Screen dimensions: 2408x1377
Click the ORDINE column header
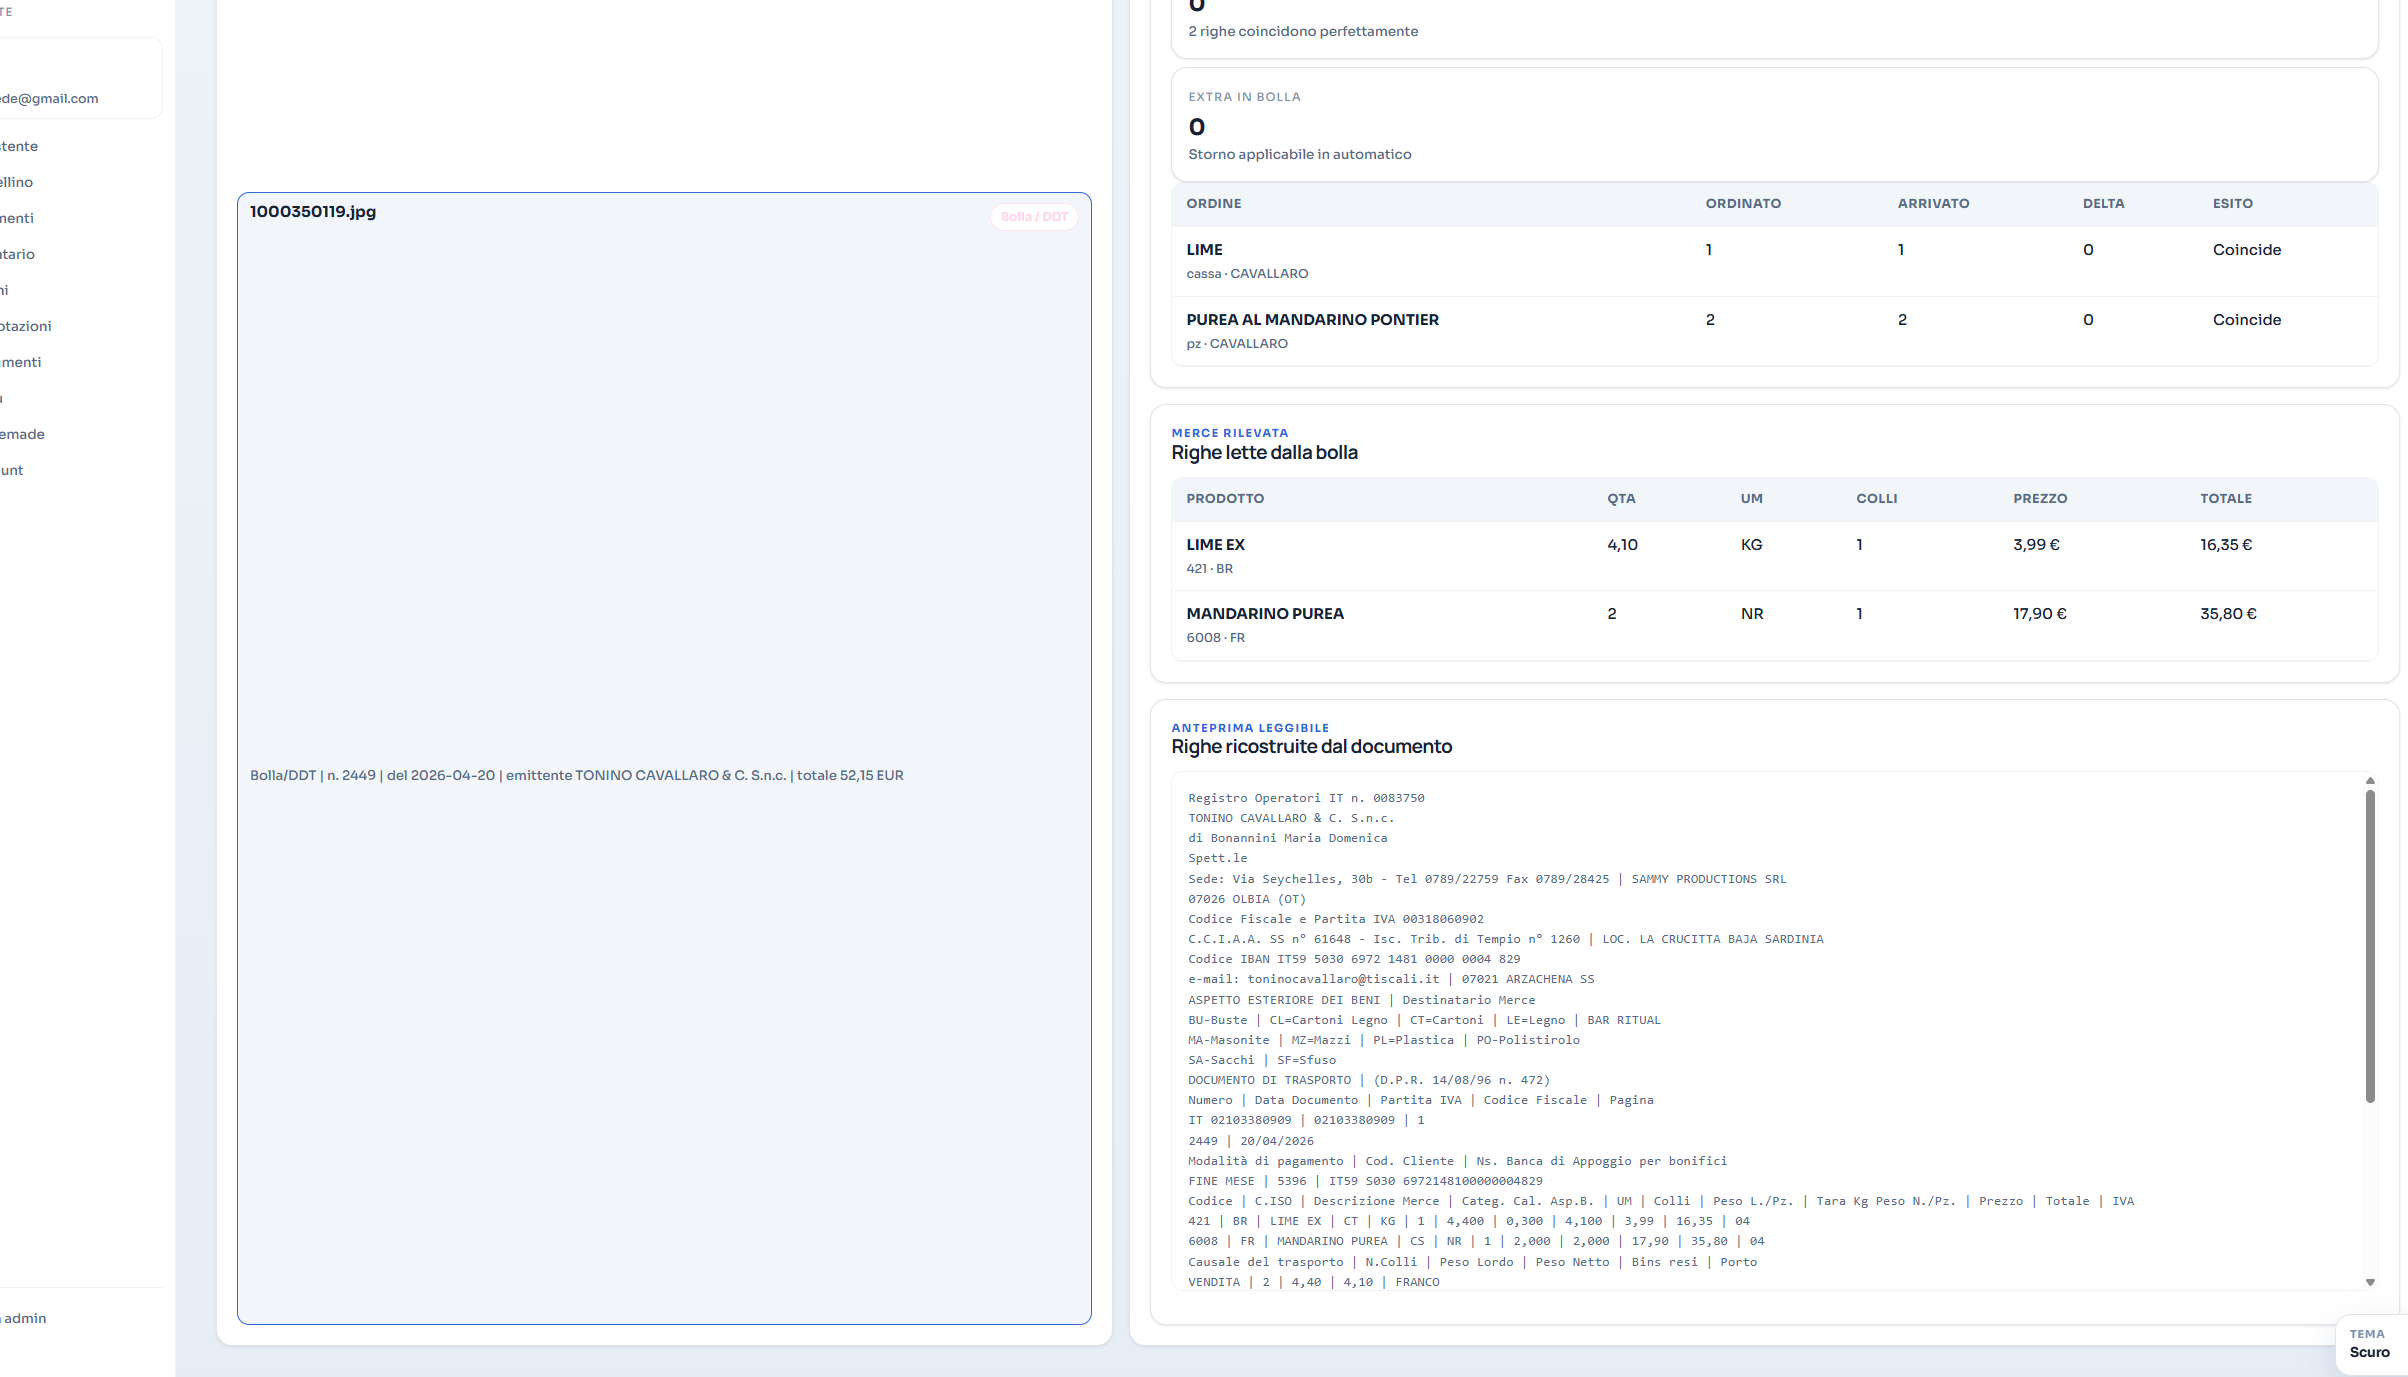pyautogui.click(x=1214, y=203)
